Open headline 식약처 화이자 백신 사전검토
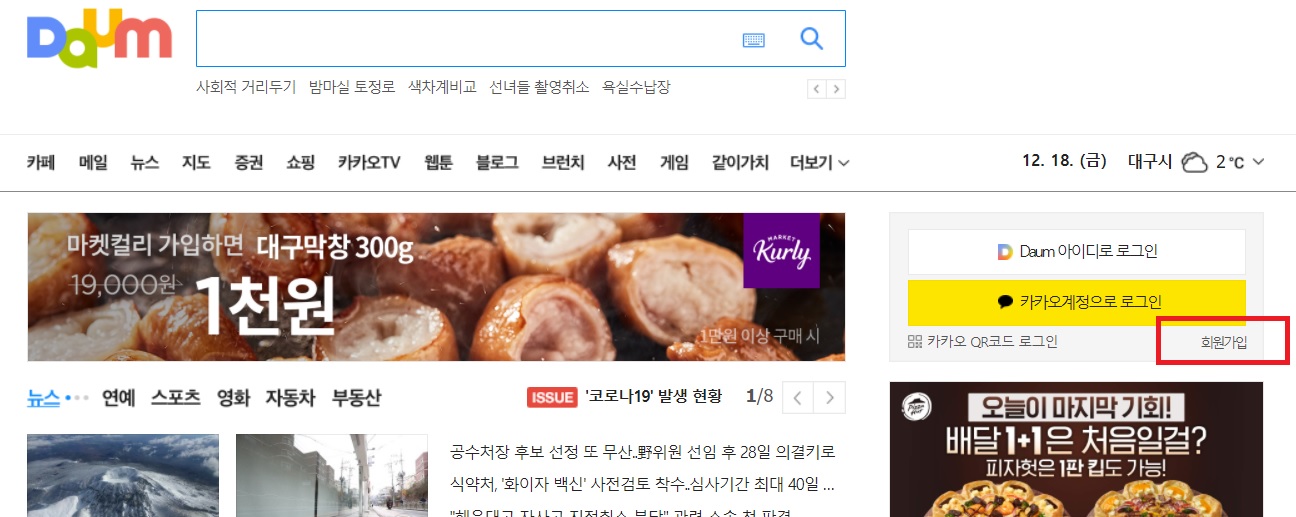 pyautogui.click(x=643, y=485)
